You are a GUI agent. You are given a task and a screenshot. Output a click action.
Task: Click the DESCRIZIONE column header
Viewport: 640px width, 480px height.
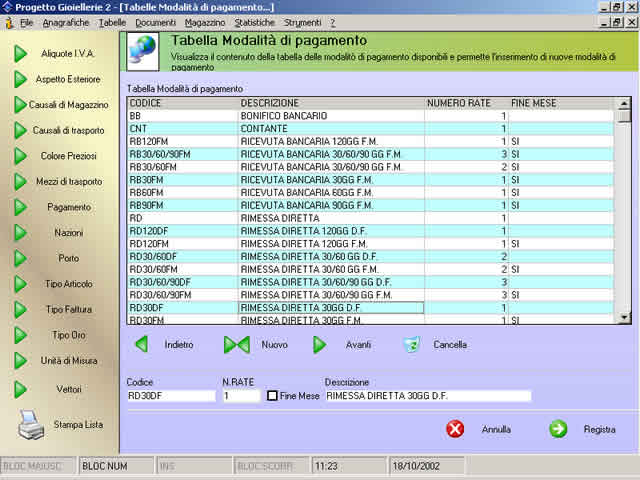coord(331,103)
